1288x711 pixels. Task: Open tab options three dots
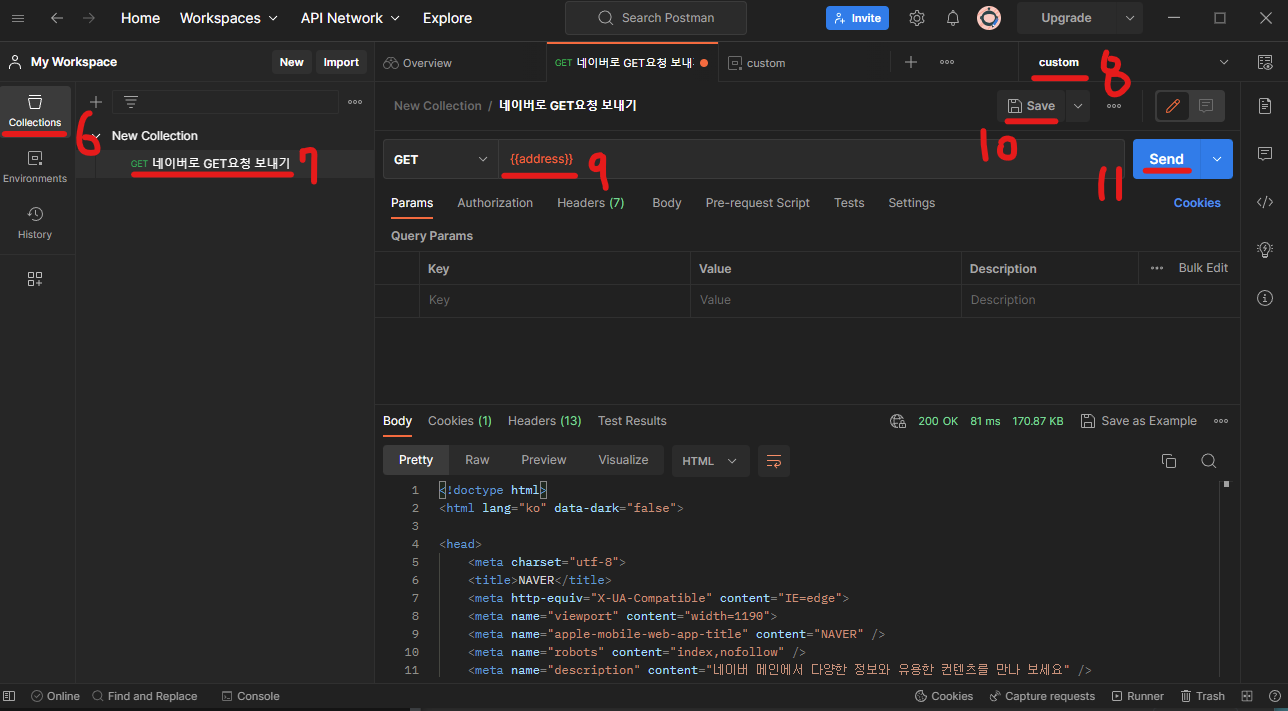[x=947, y=62]
